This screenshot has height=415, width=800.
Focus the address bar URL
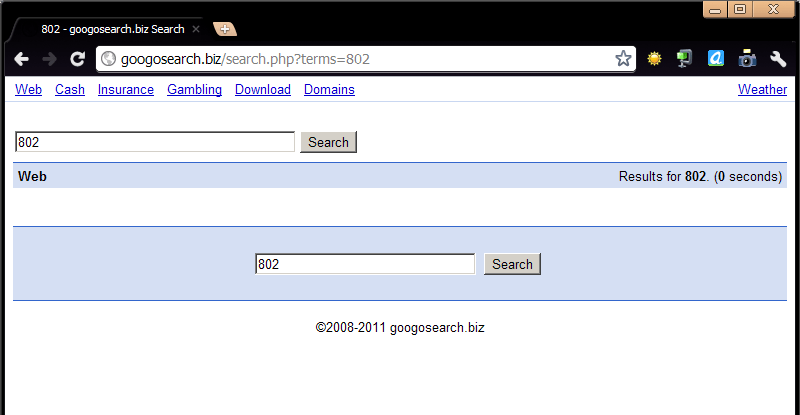360,59
